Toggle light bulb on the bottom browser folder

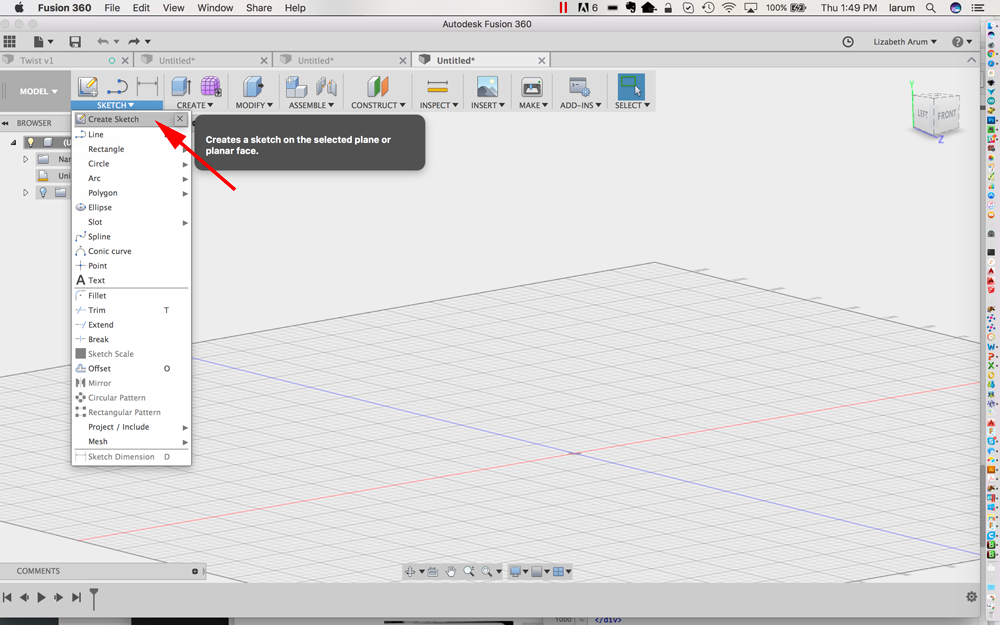(43, 192)
